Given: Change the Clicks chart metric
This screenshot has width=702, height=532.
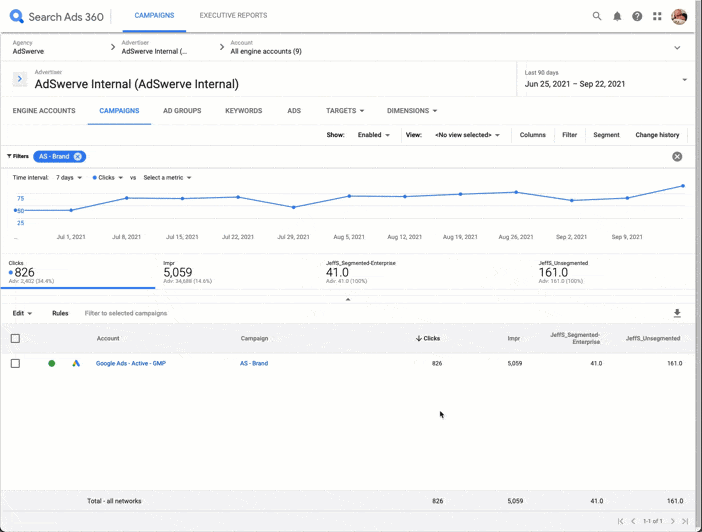Looking at the screenshot, I should tap(108, 178).
